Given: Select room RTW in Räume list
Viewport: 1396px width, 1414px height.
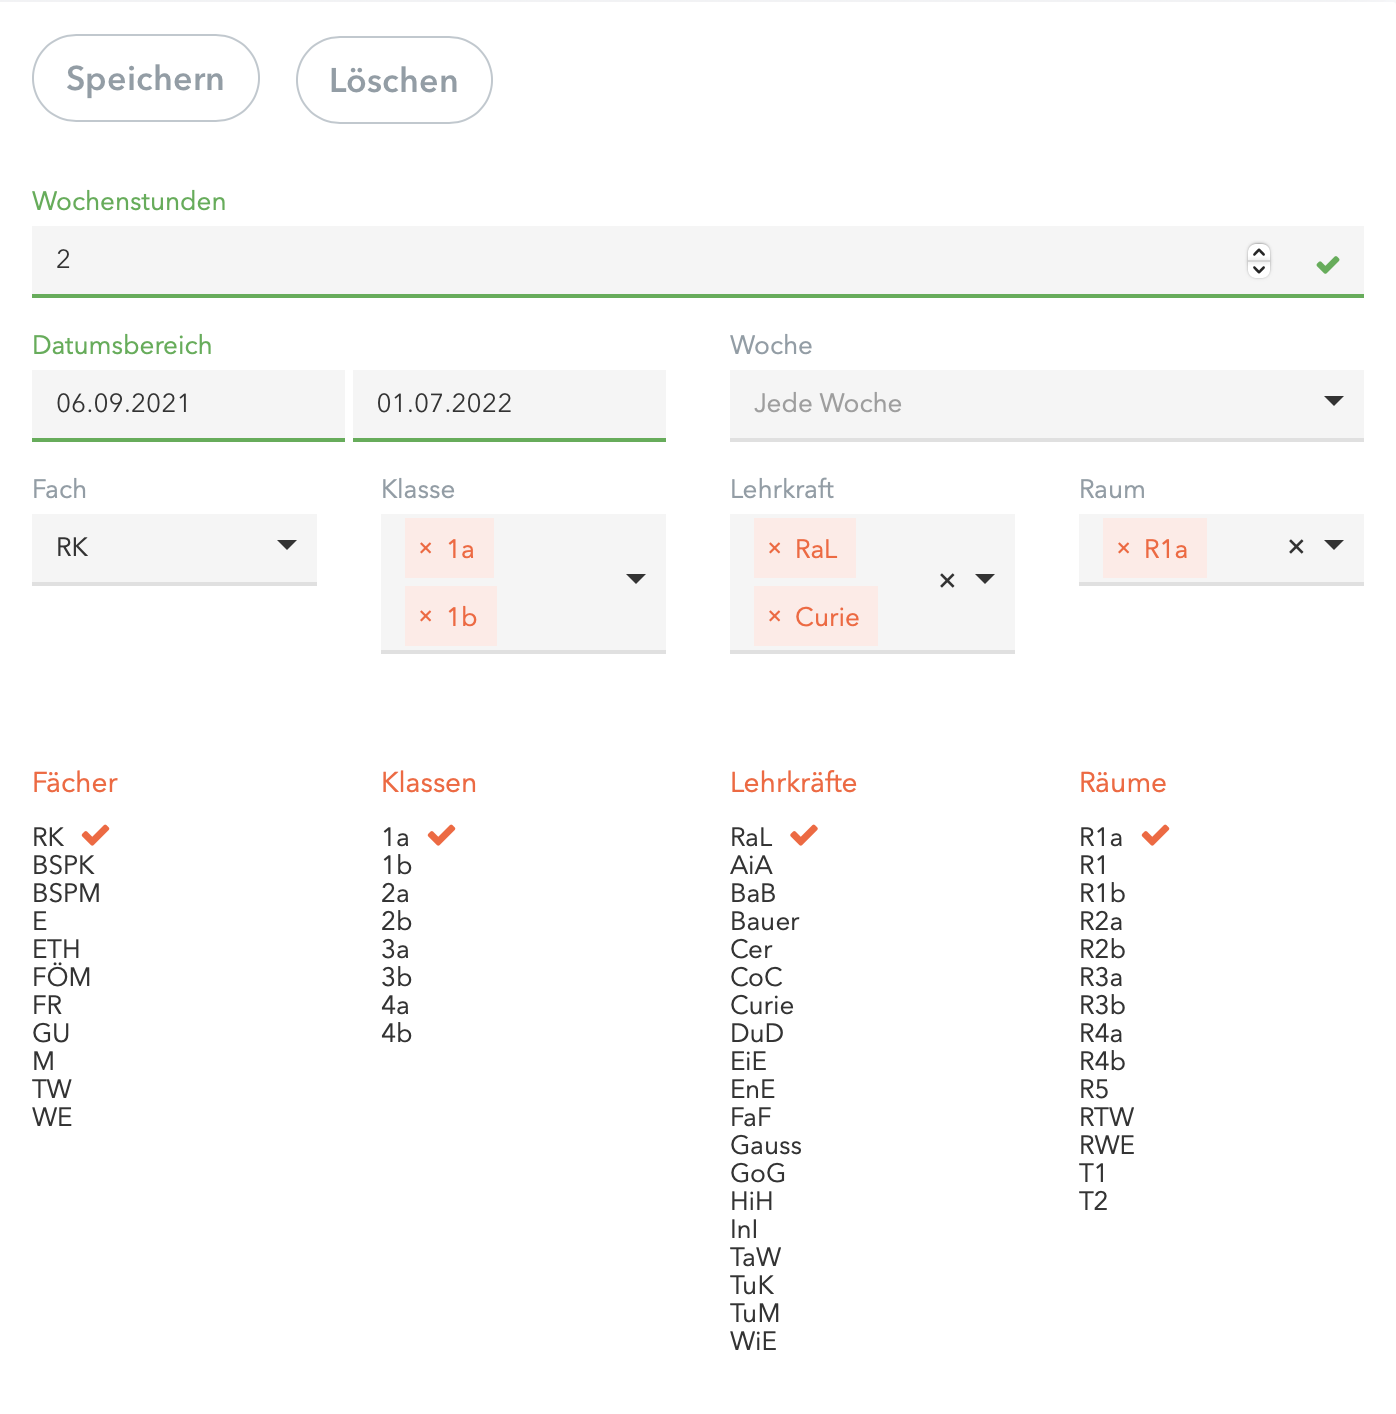Looking at the screenshot, I should (1106, 1117).
